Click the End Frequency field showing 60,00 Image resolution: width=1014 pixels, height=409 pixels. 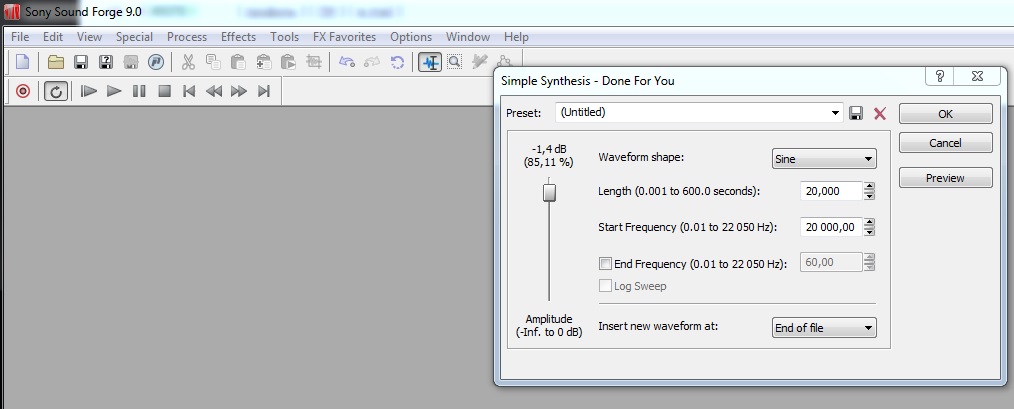831,263
